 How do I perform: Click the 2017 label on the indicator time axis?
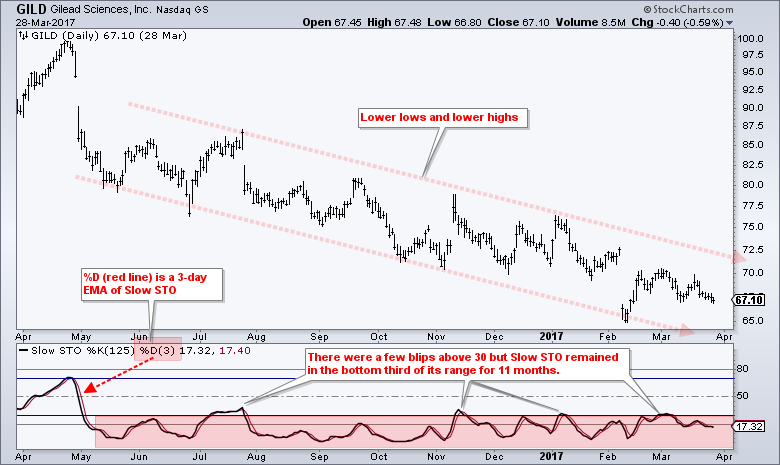click(x=551, y=456)
